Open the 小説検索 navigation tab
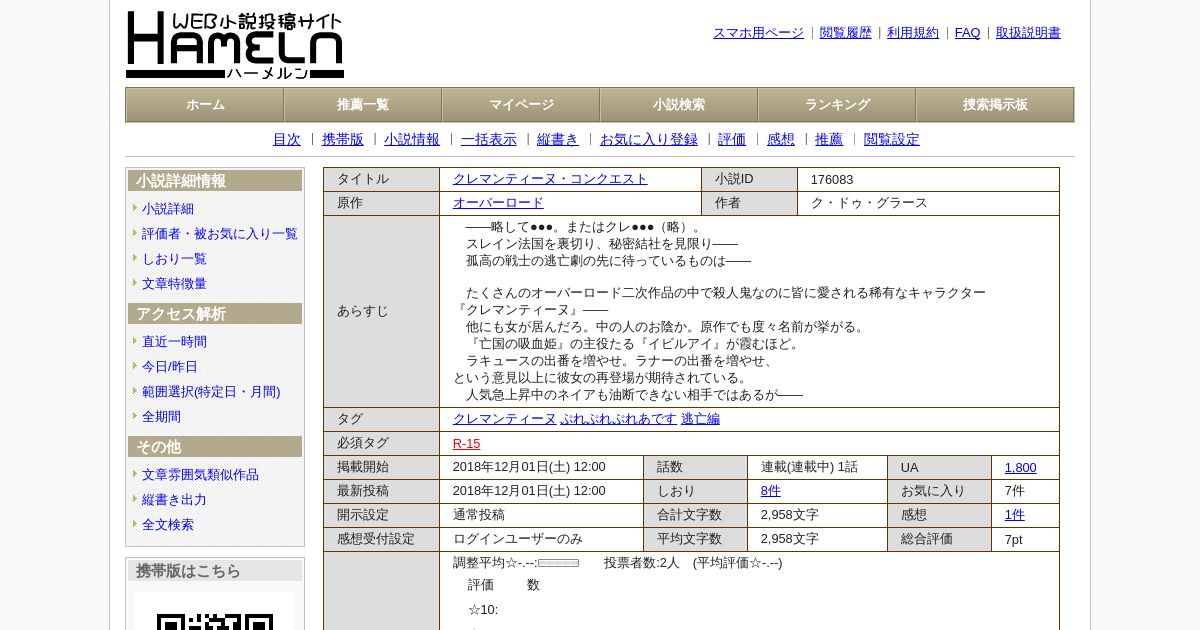Viewport: 1200px width, 630px height. coord(679,105)
